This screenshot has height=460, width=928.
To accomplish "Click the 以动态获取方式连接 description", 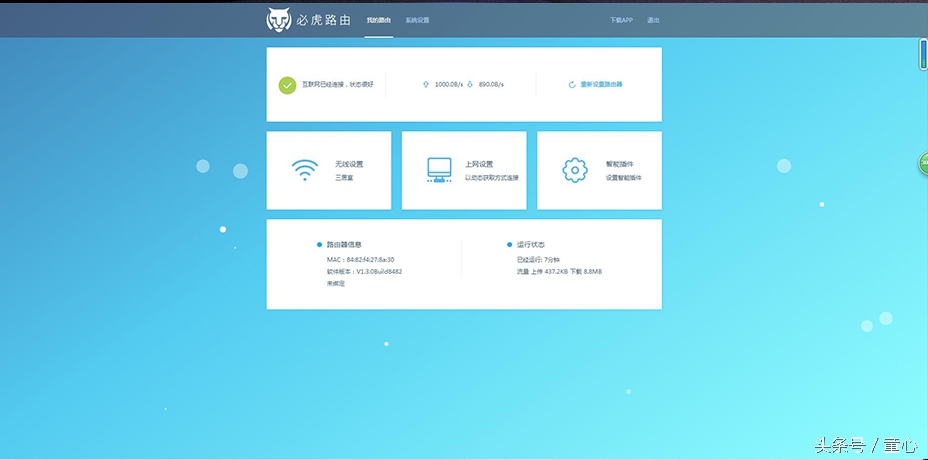I will tap(491, 178).
